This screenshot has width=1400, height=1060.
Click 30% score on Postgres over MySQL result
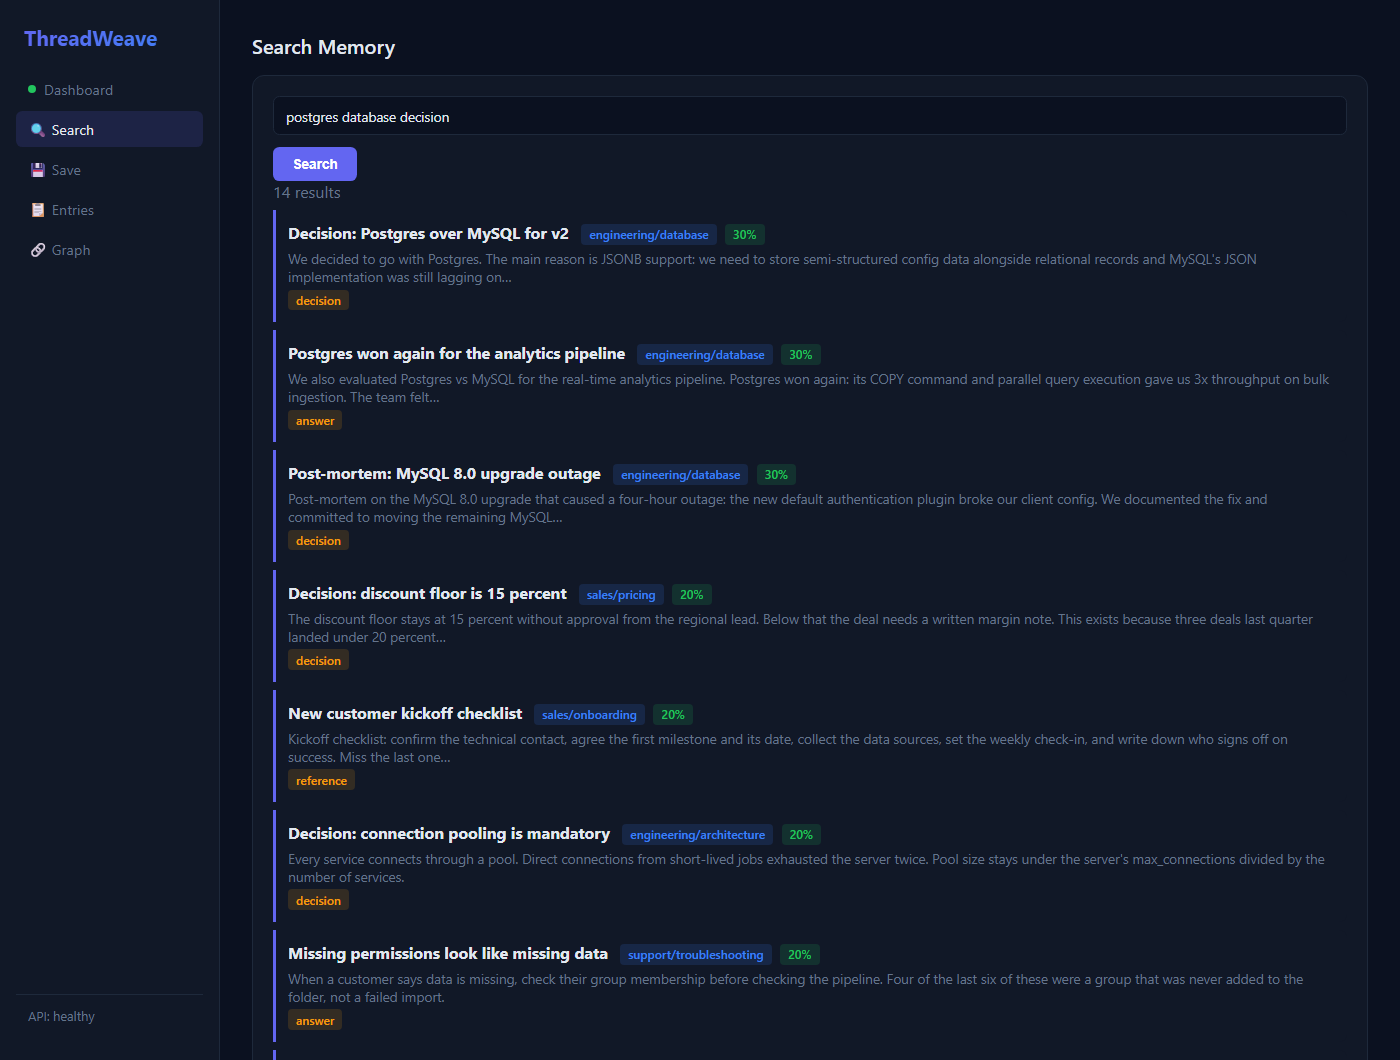tap(745, 235)
